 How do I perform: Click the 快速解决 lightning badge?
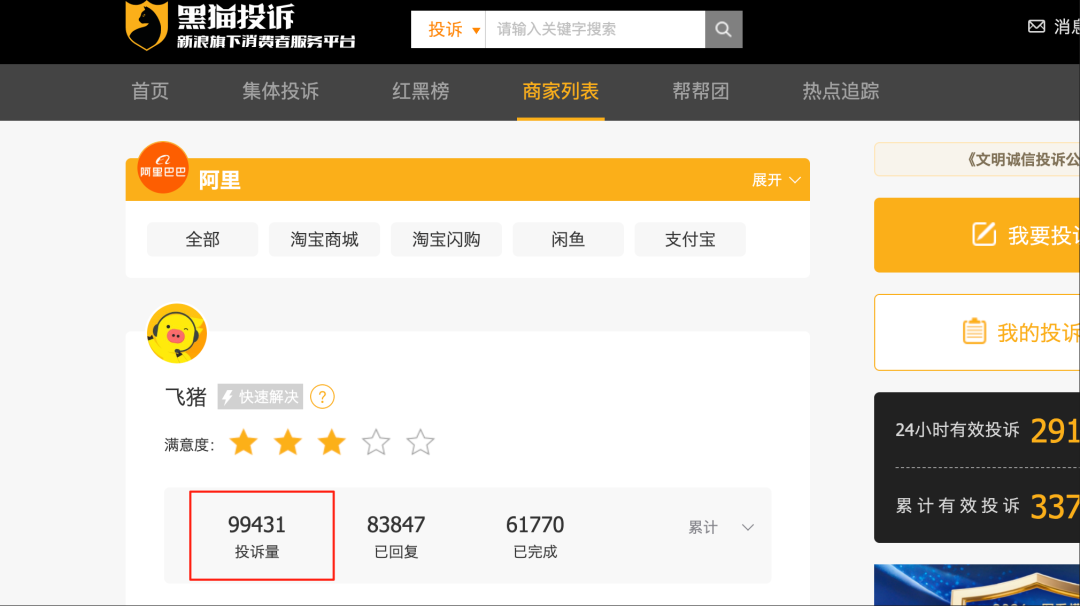click(x=260, y=397)
